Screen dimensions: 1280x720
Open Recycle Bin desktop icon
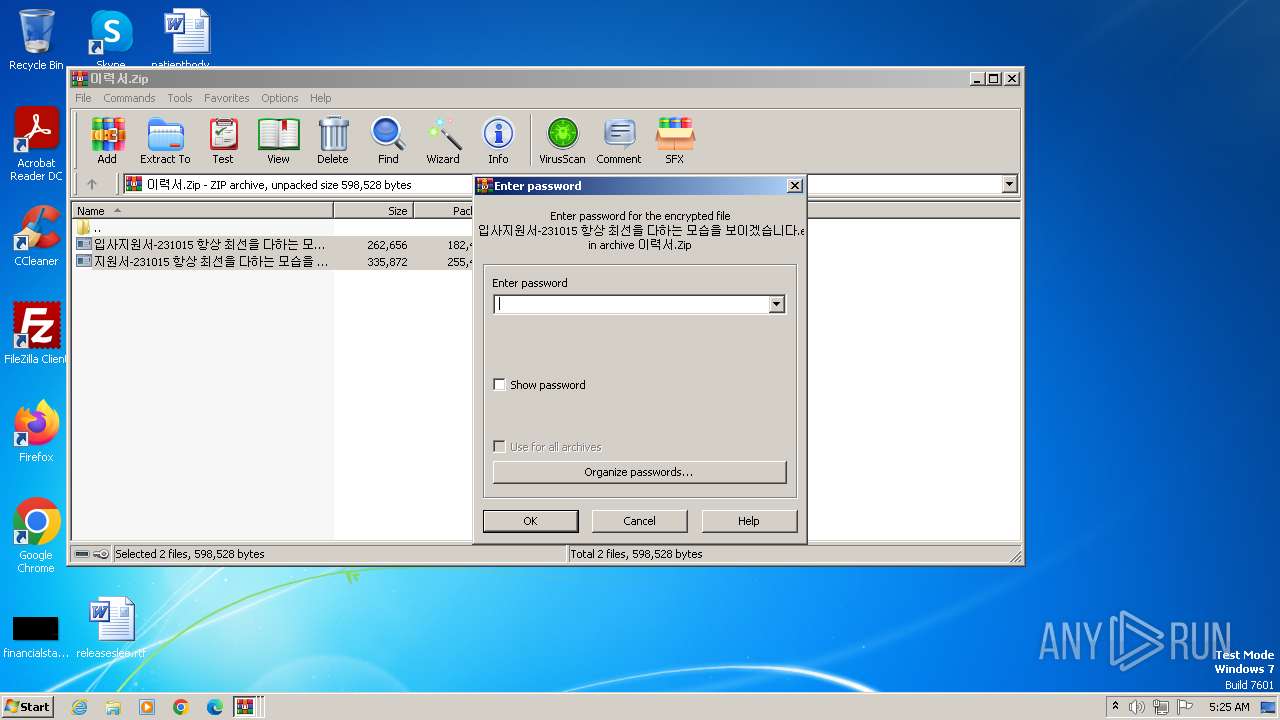(36, 40)
